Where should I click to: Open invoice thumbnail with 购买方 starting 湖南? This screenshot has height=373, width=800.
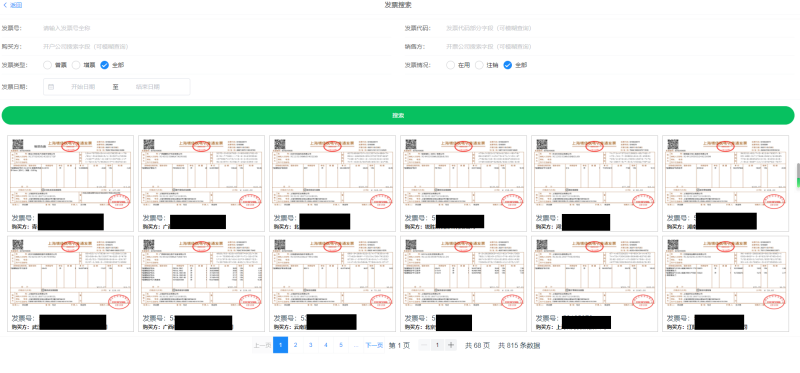[x=726, y=184]
